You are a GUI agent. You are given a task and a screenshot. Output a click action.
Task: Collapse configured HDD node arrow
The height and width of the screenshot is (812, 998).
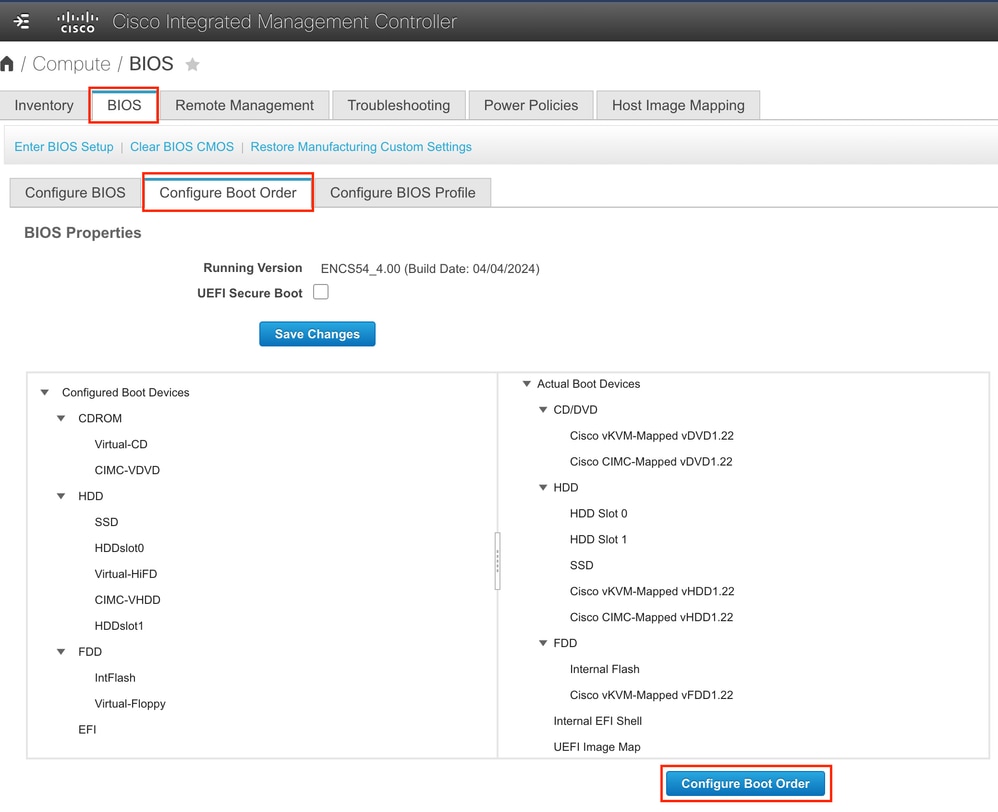click(x=61, y=496)
